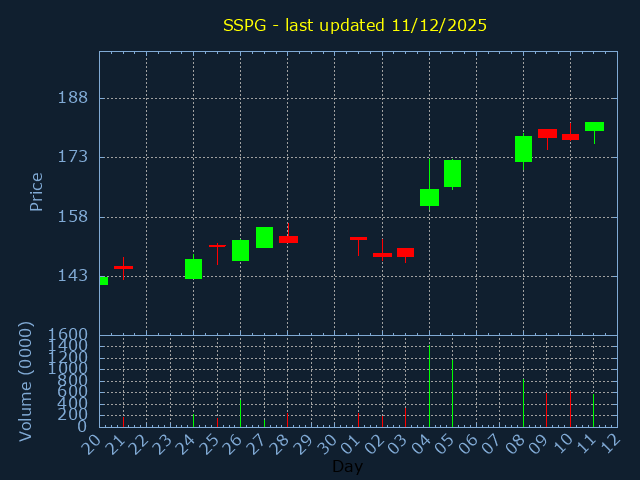Click the green candlestick on day 11
The width and height of the screenshot is (640, 480).
[594, 126]
